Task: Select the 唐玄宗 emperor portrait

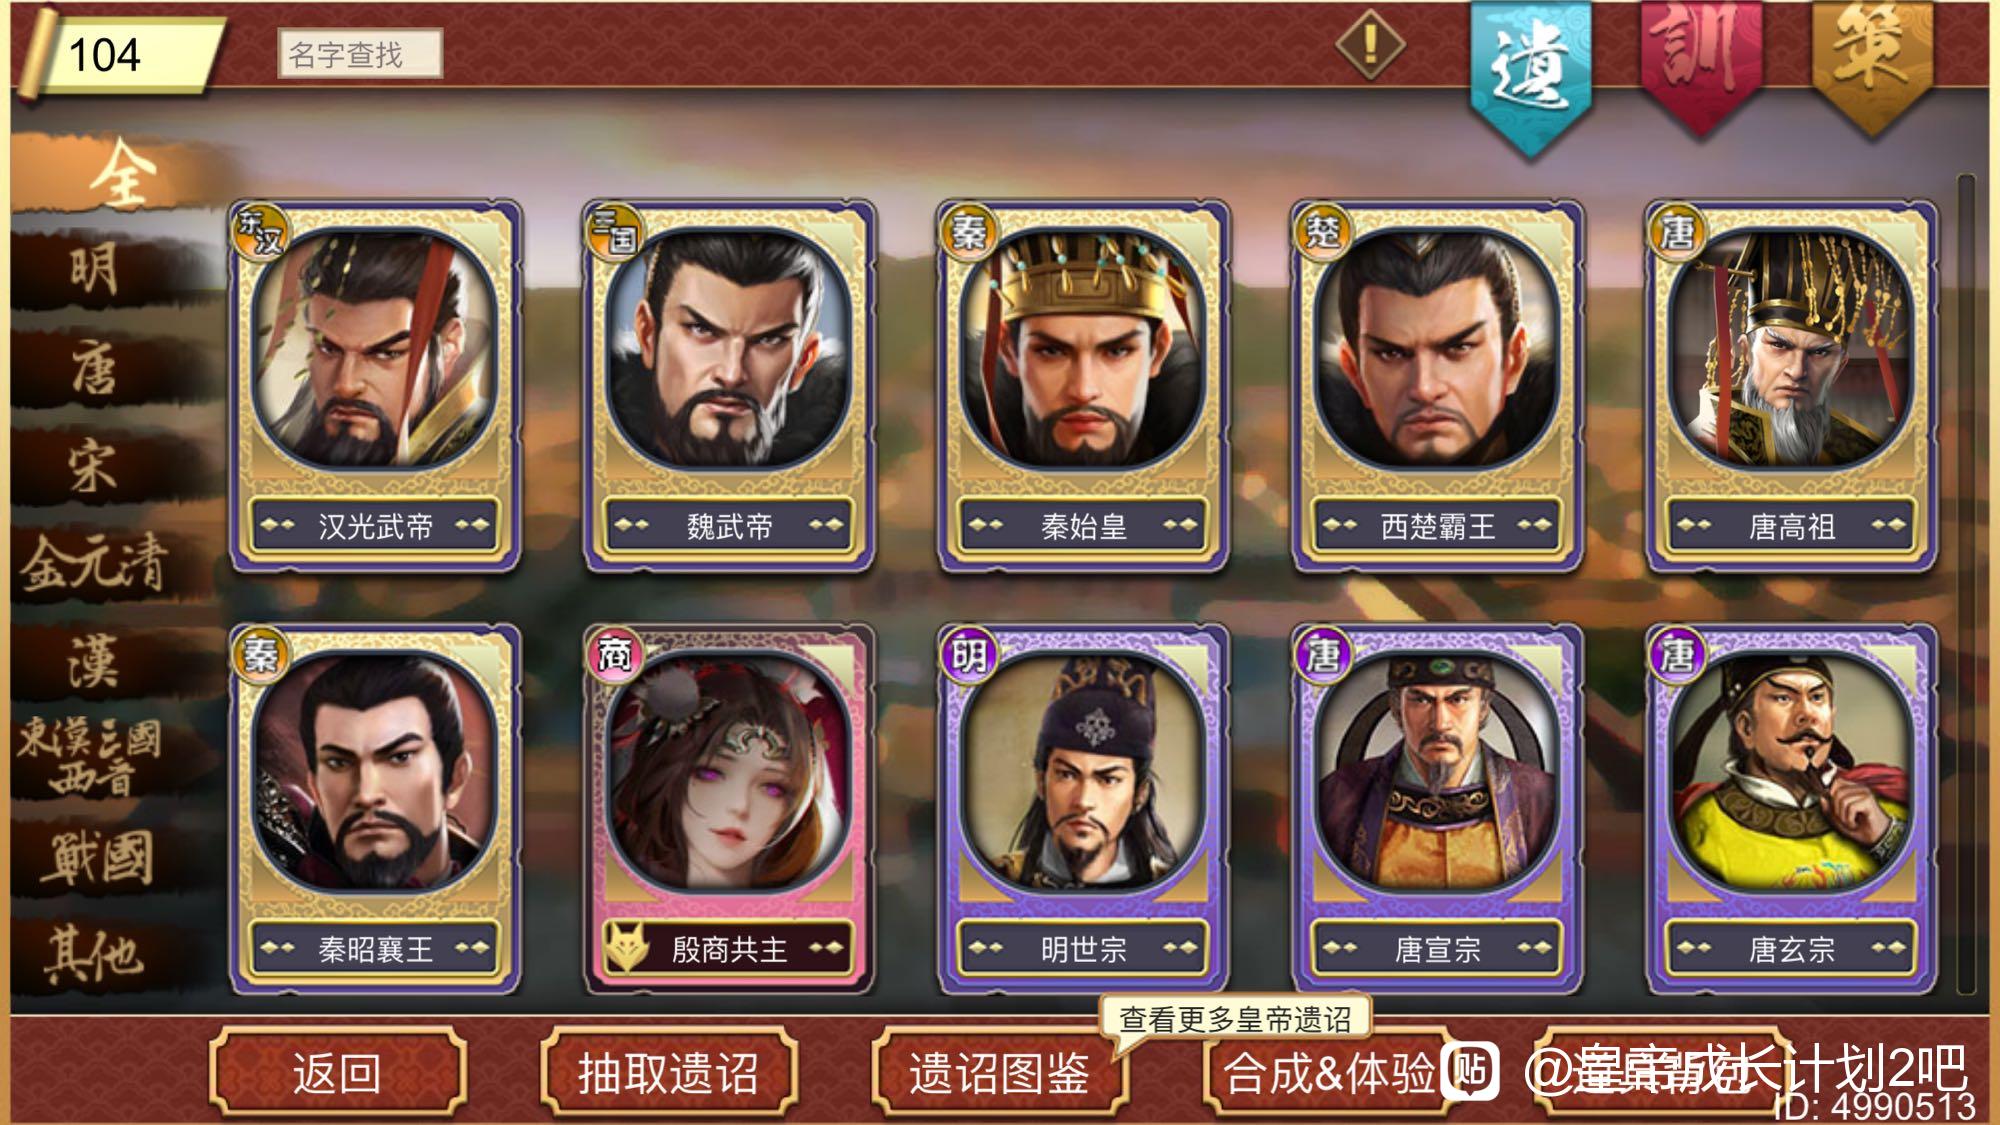Action: (x=1791, y=809)
